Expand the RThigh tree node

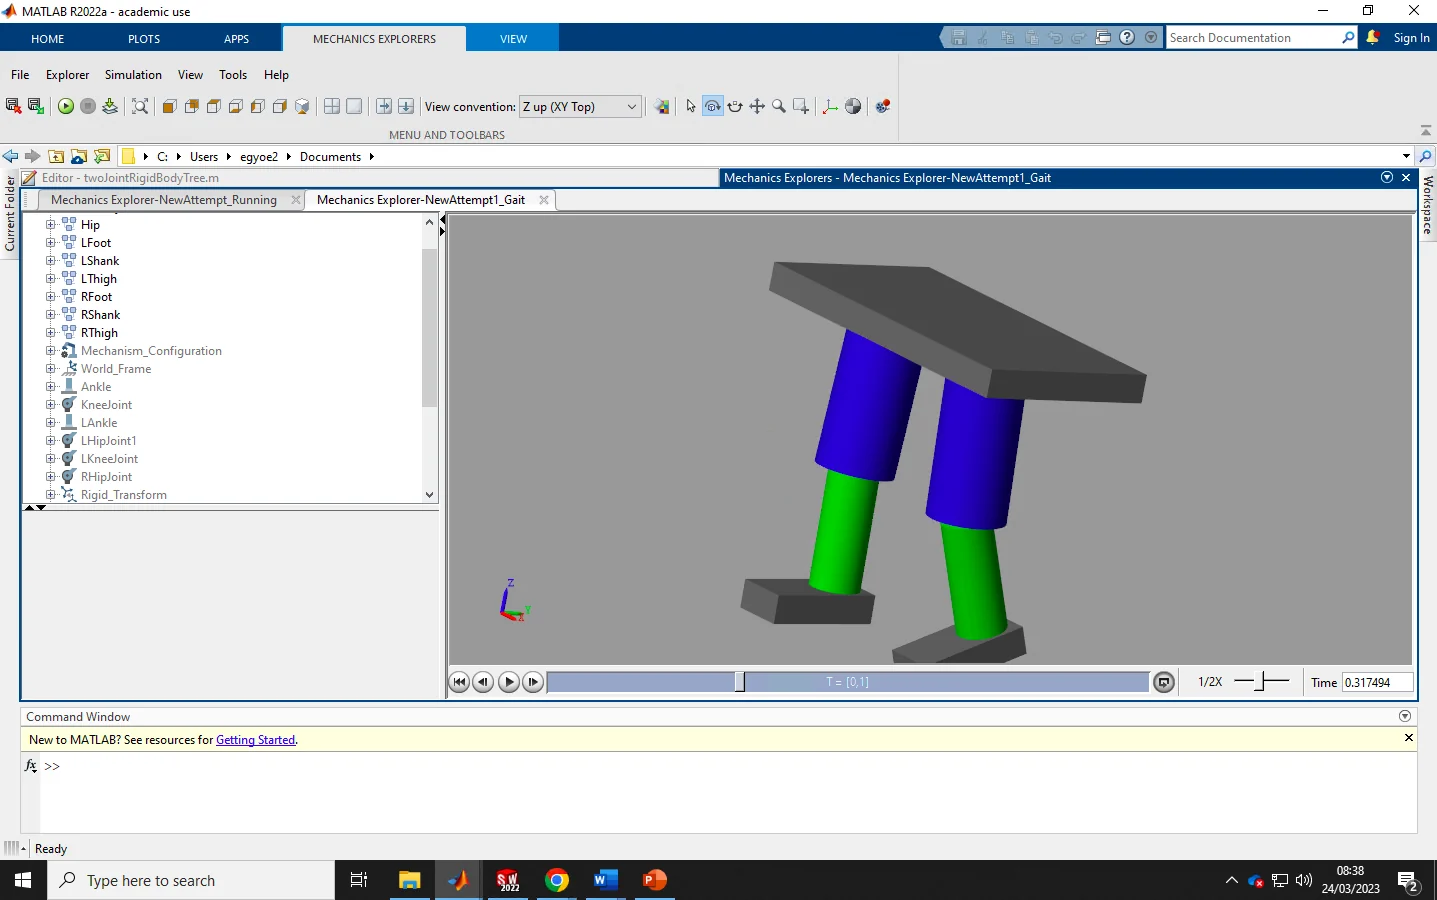click(x=50, y=333)
